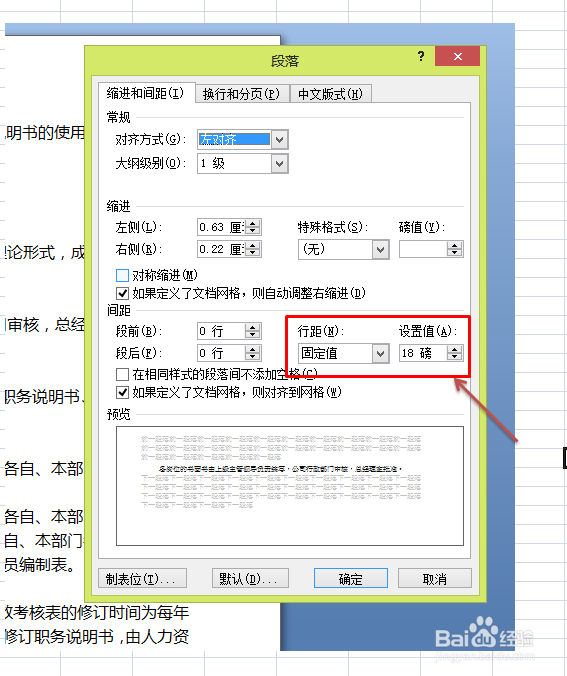Click the 设置值 field showing 18 磅

click(x=423, y=353)
